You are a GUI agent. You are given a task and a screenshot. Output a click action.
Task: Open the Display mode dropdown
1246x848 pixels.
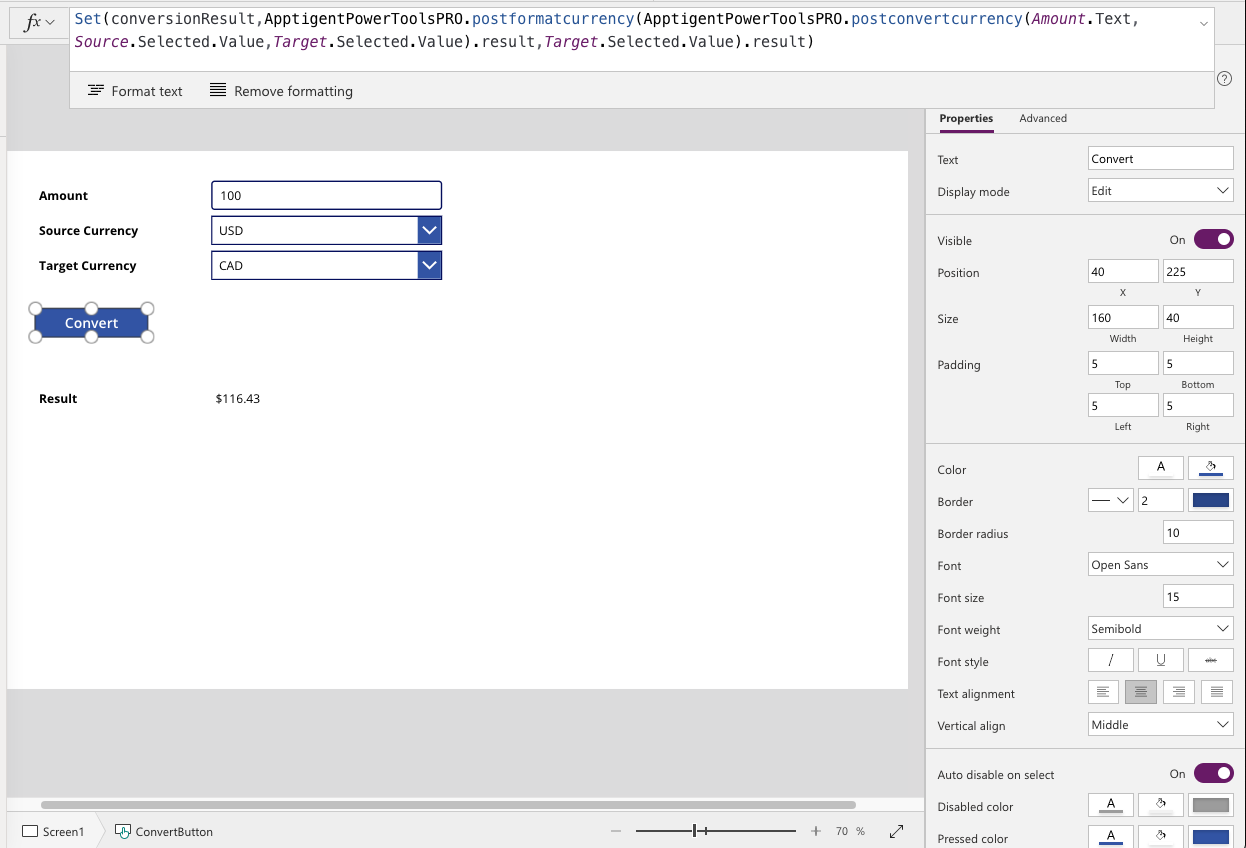point(1161,190)
